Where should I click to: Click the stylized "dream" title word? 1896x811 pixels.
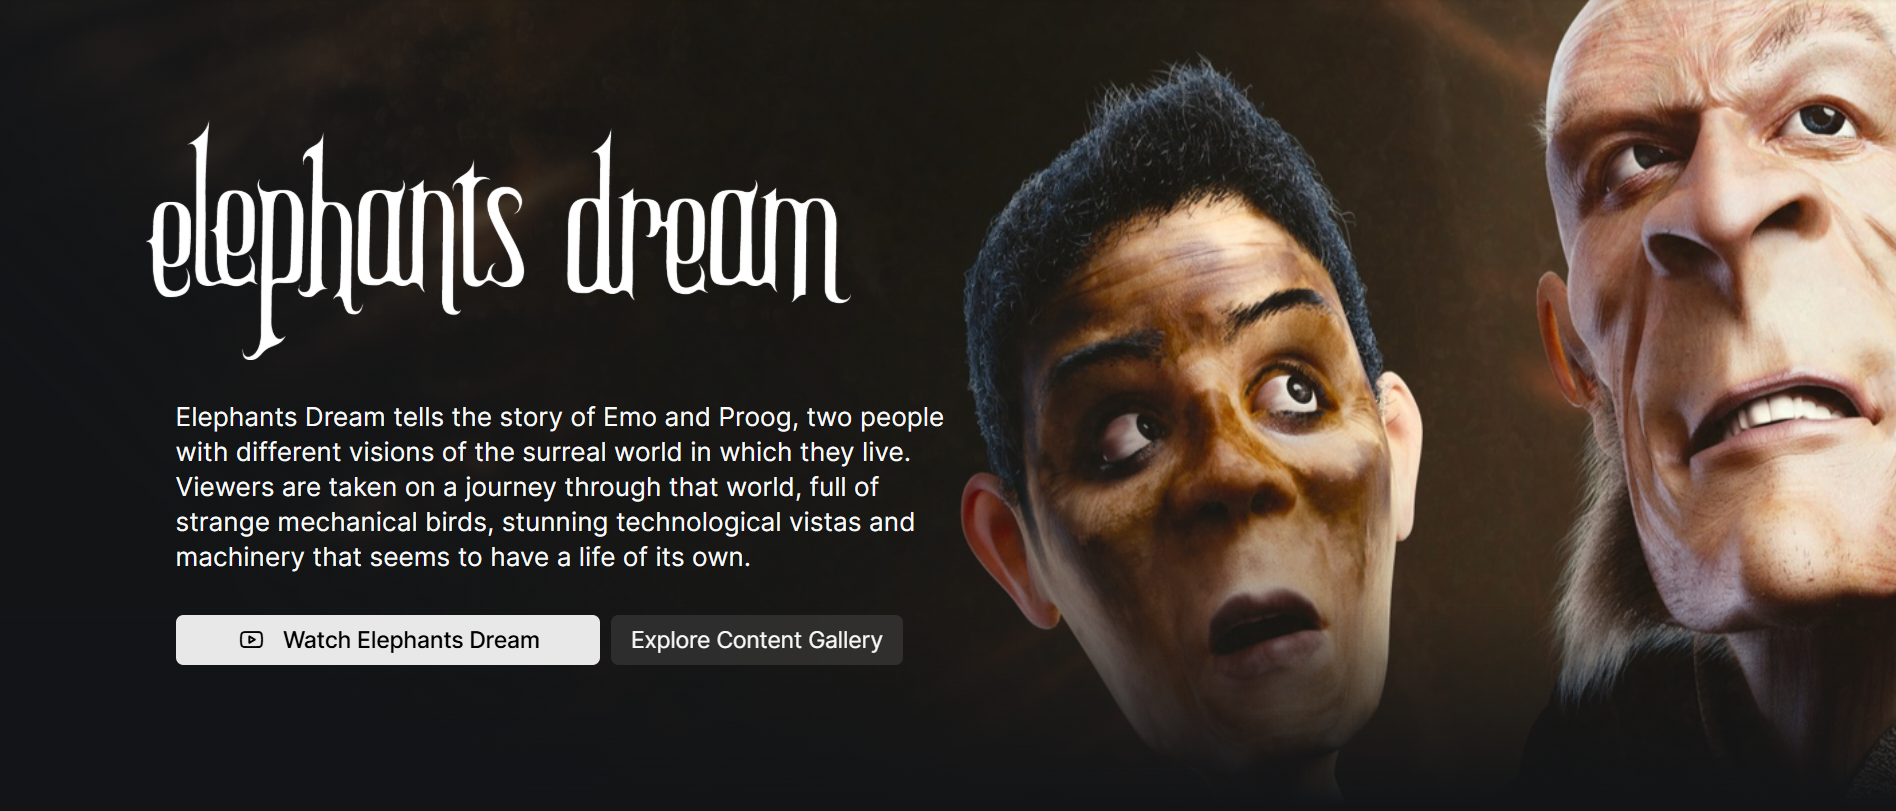(708, 220)
